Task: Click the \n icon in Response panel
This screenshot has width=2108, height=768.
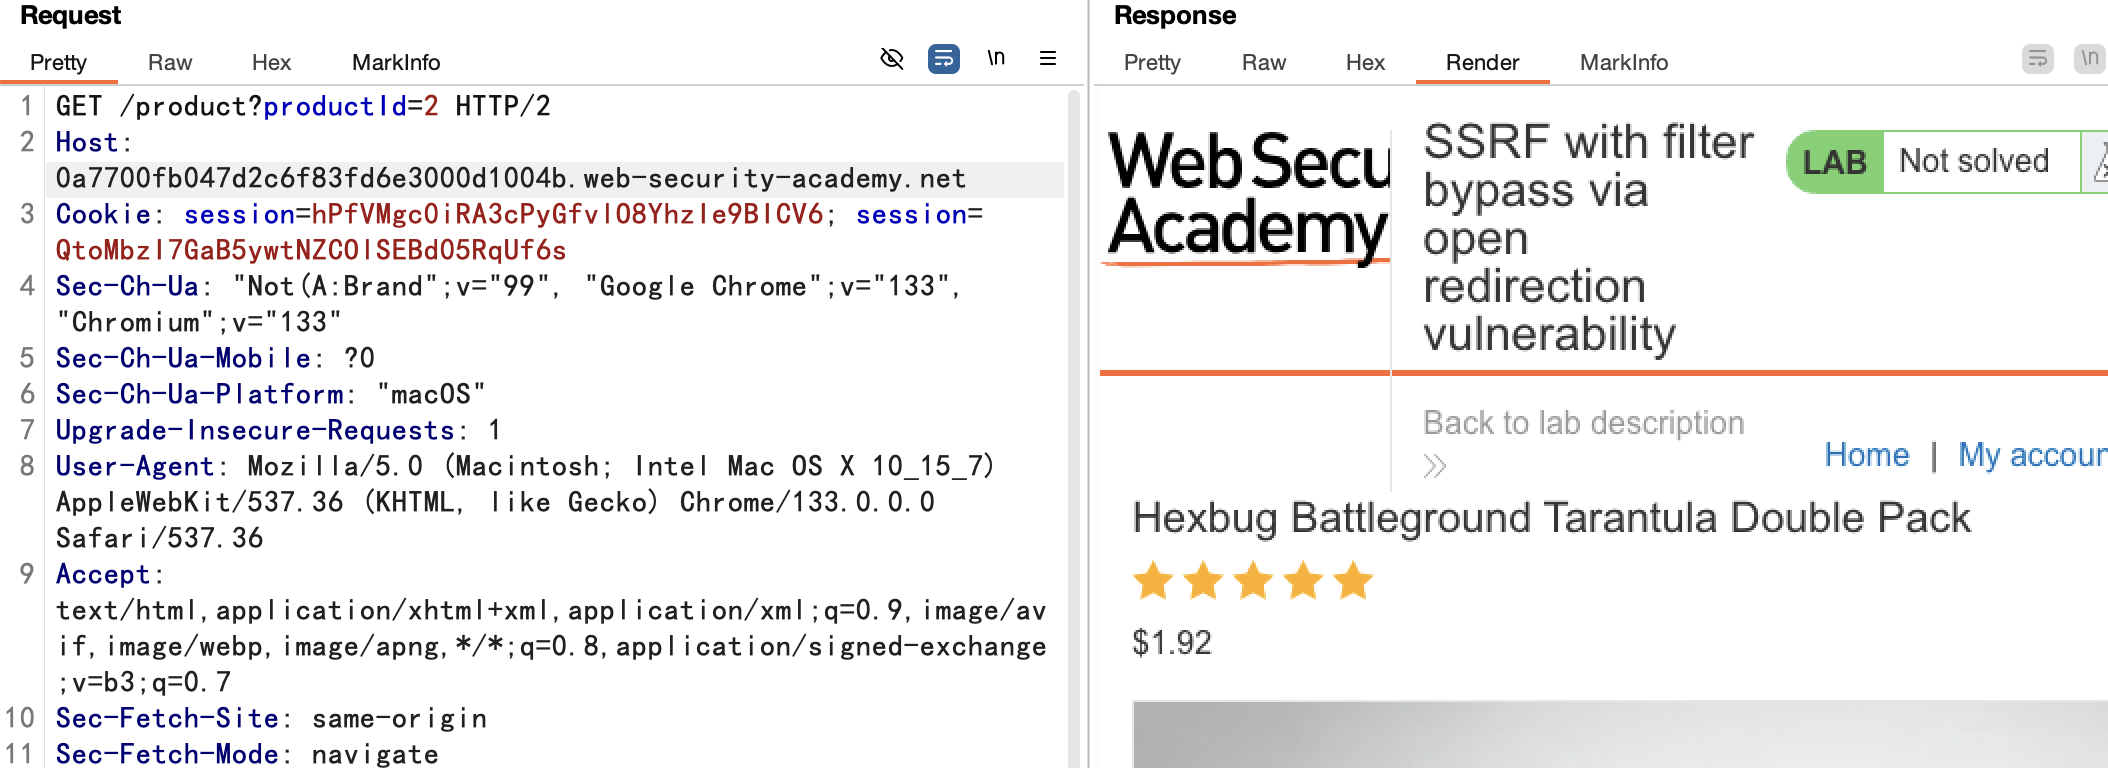Action: 2089,59
